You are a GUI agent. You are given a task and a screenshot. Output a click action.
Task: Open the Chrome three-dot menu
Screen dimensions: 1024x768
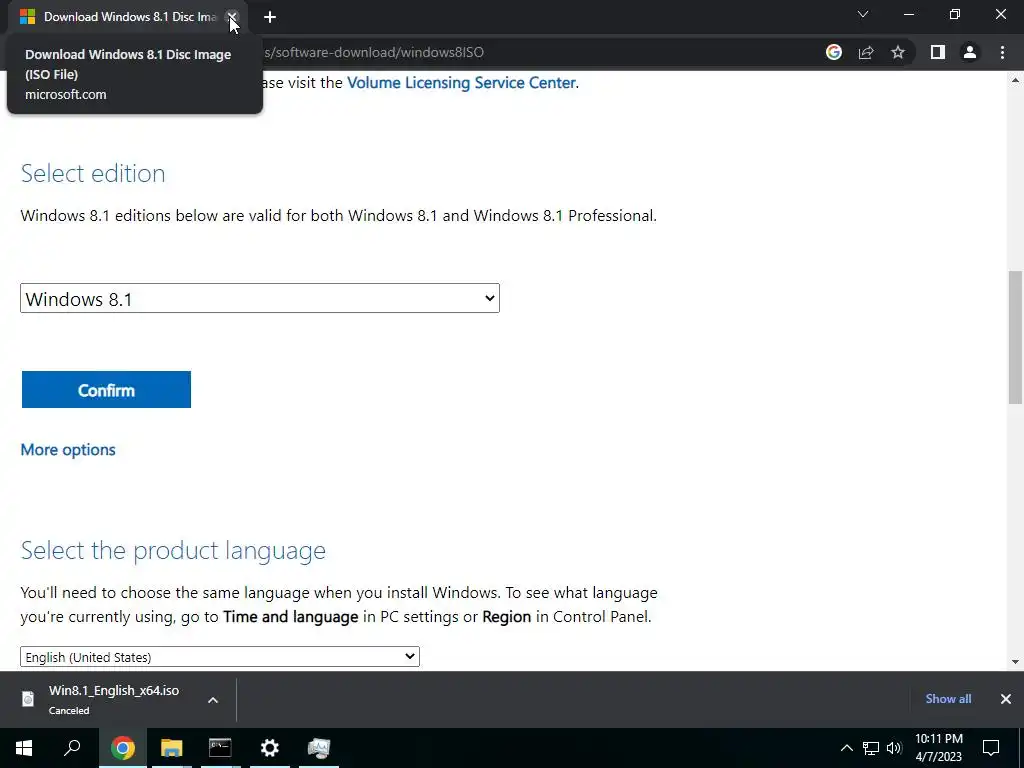pos(1002,52)
